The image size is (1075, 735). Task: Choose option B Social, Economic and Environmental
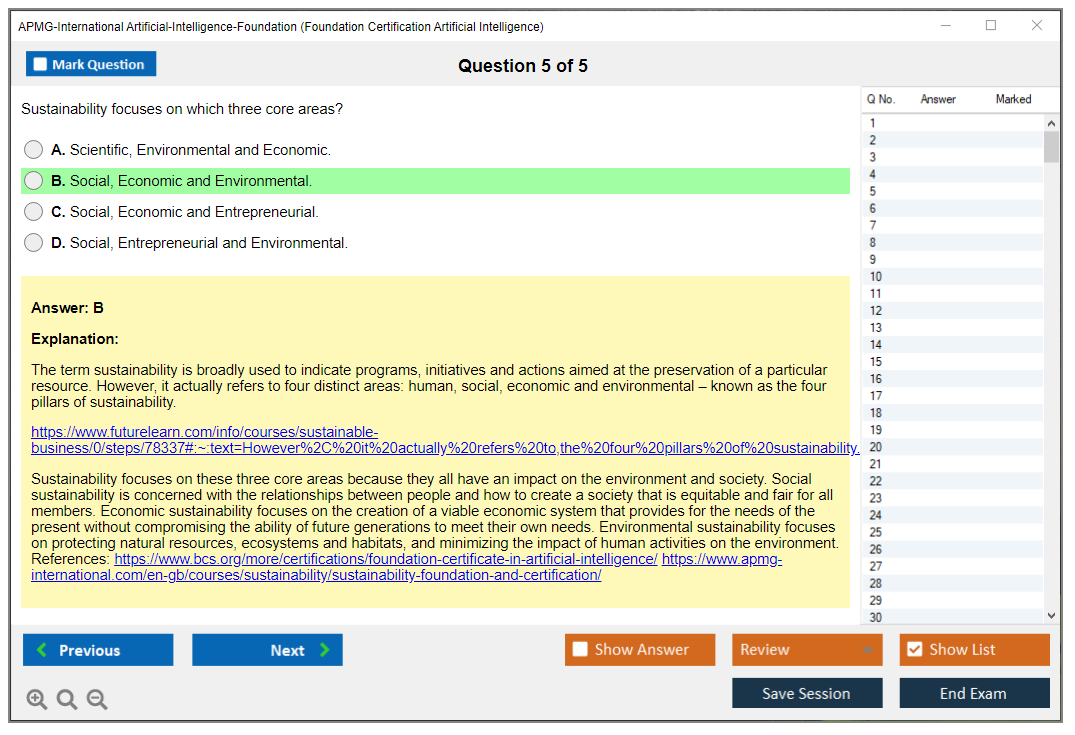click(x=34, y=181)
